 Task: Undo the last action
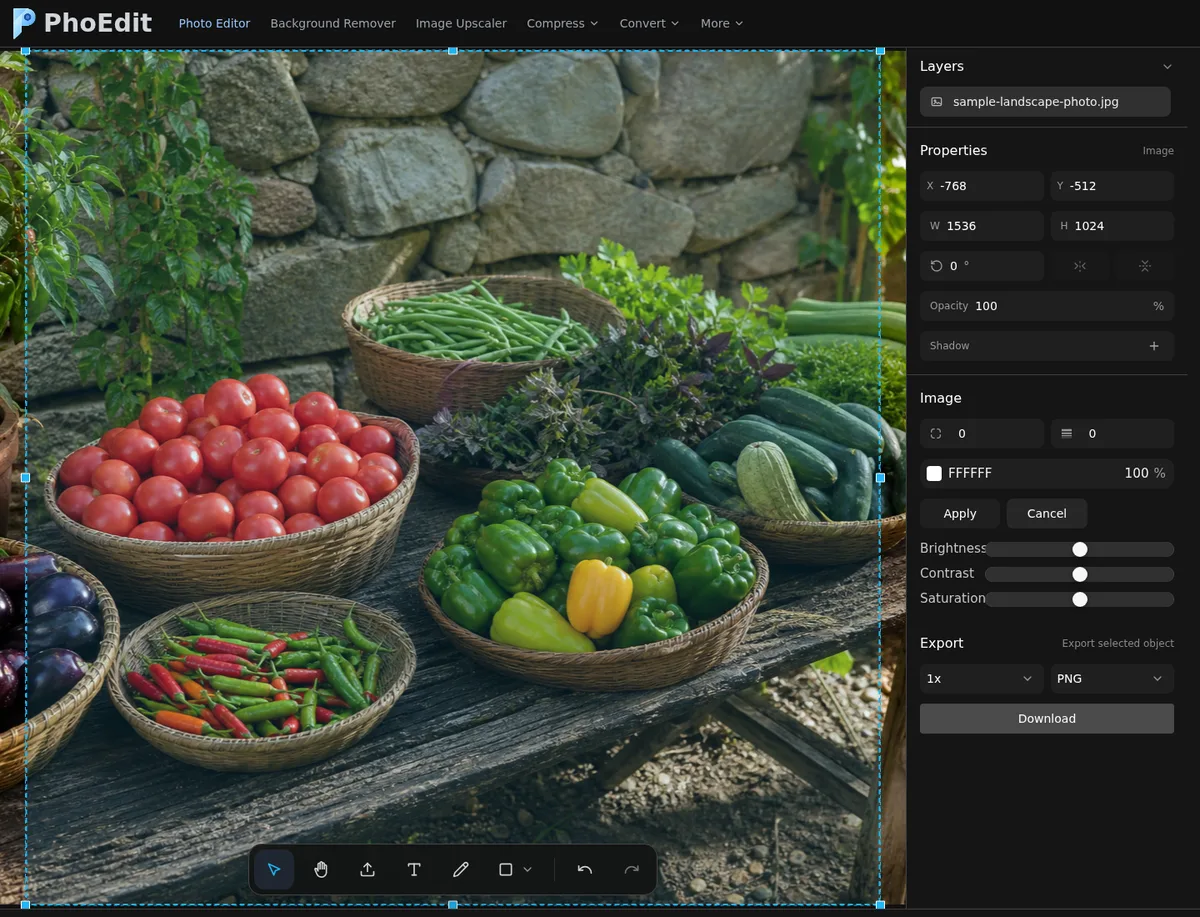(x=585, y=870)
